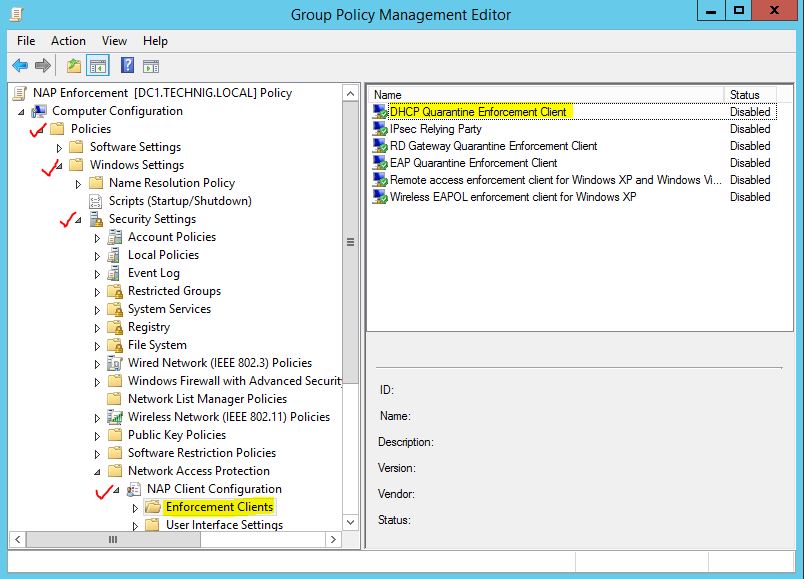The image size is (804, 579).
Task: Click the horizontal scrollbar of the tree pane
Action: point(113,540)
